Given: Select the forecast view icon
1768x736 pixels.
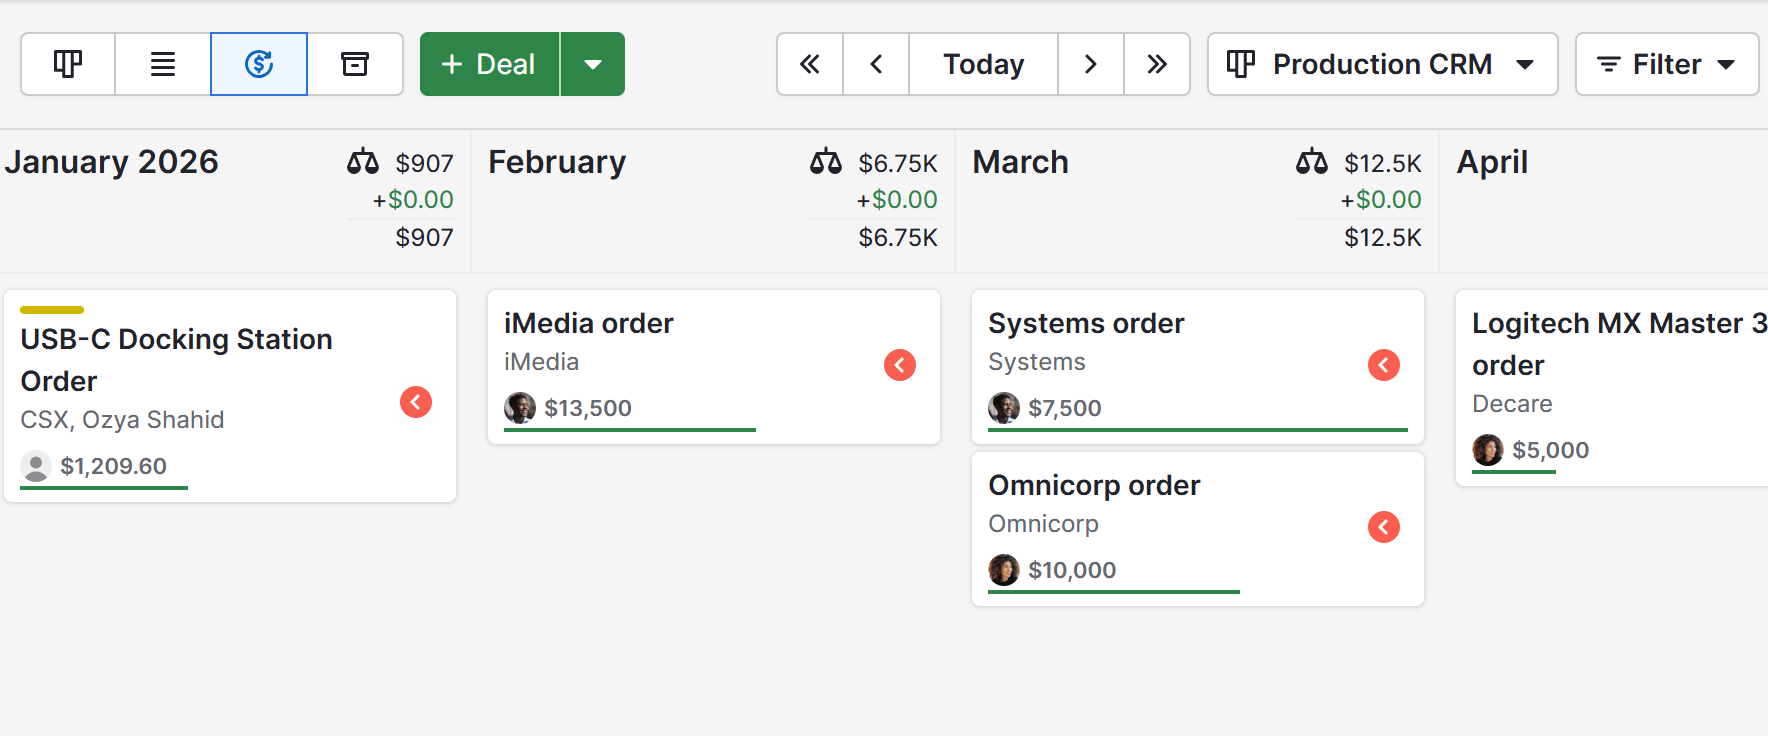Looking at the screenshot, I should point(259,64).
